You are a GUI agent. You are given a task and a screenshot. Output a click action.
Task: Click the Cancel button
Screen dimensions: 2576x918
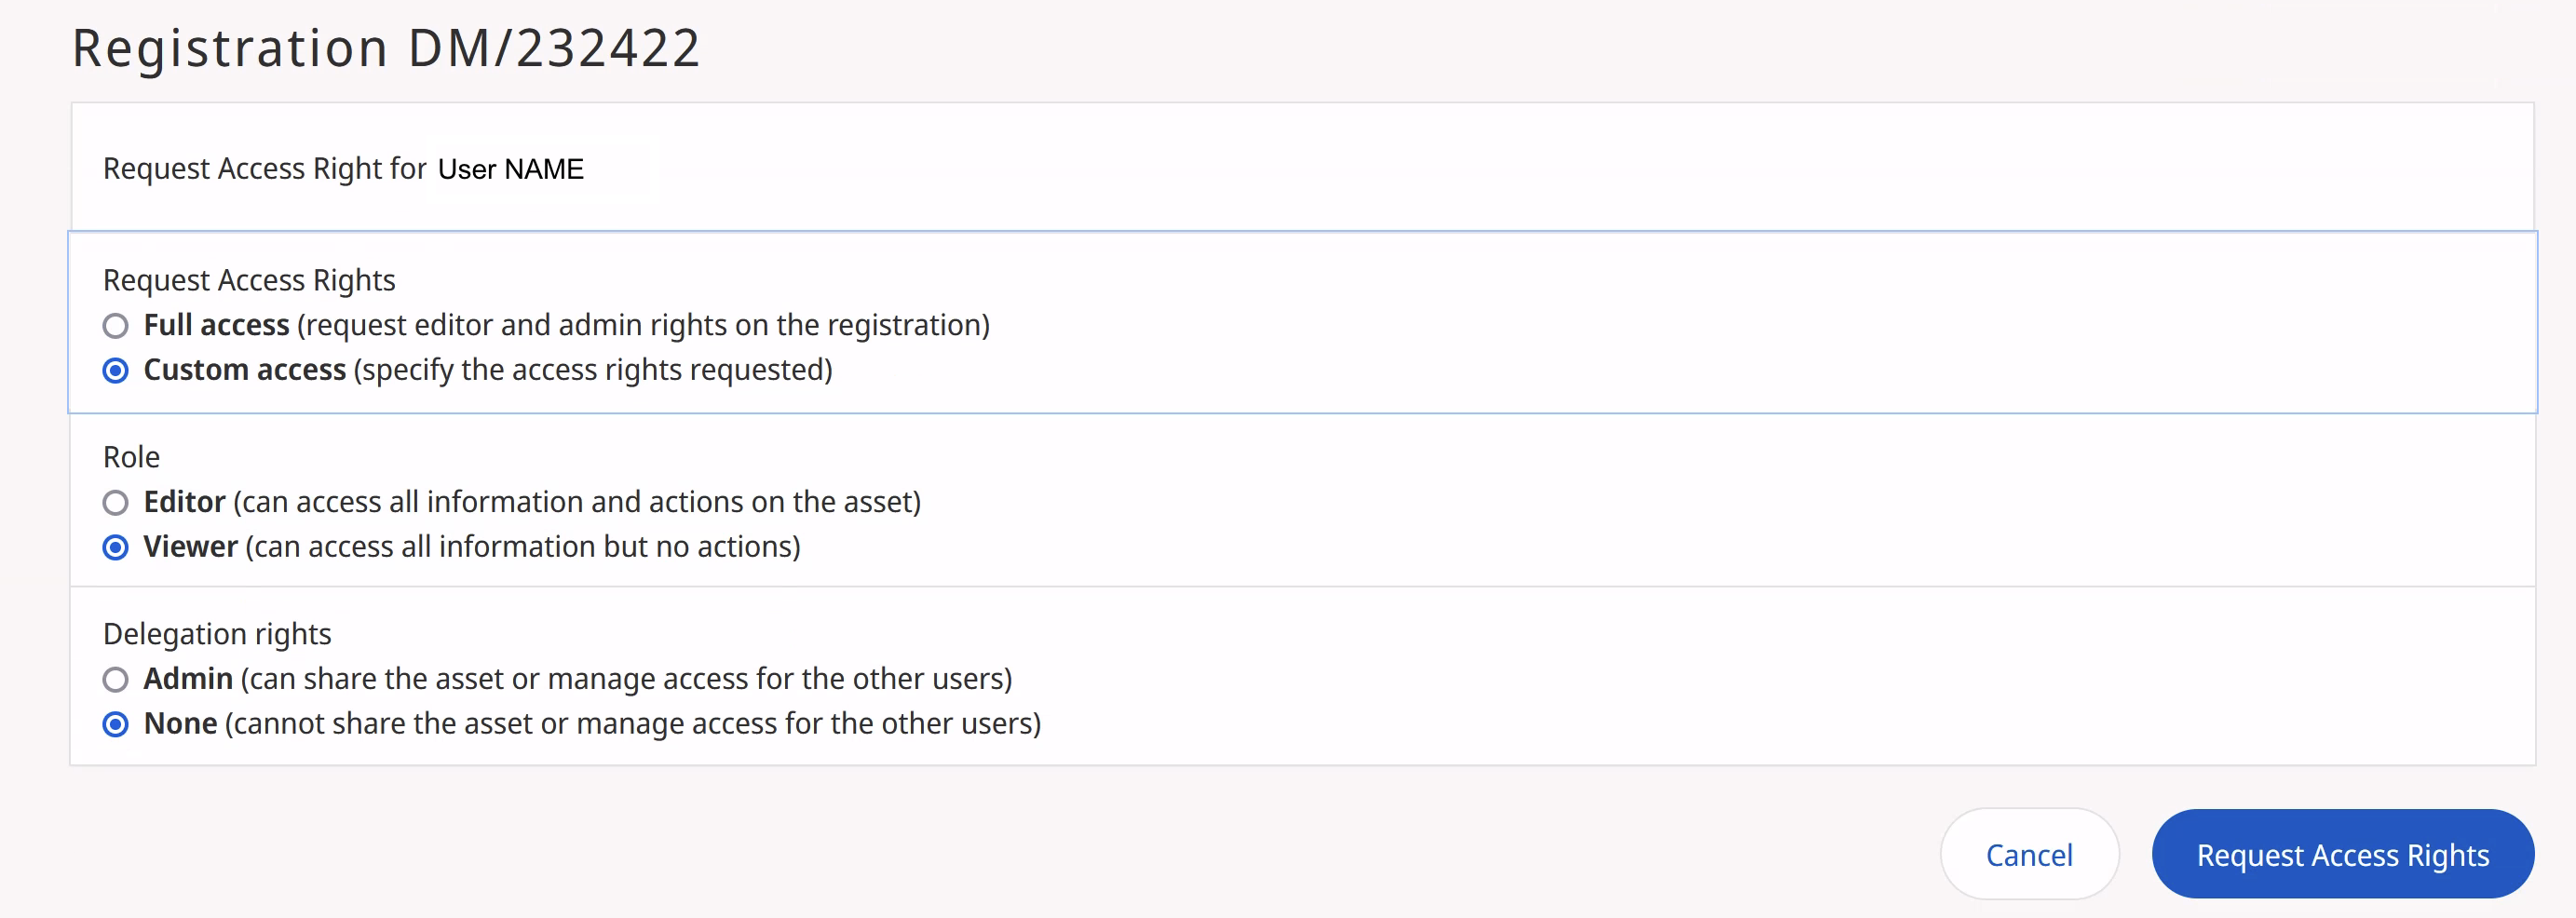(2028, 855)
